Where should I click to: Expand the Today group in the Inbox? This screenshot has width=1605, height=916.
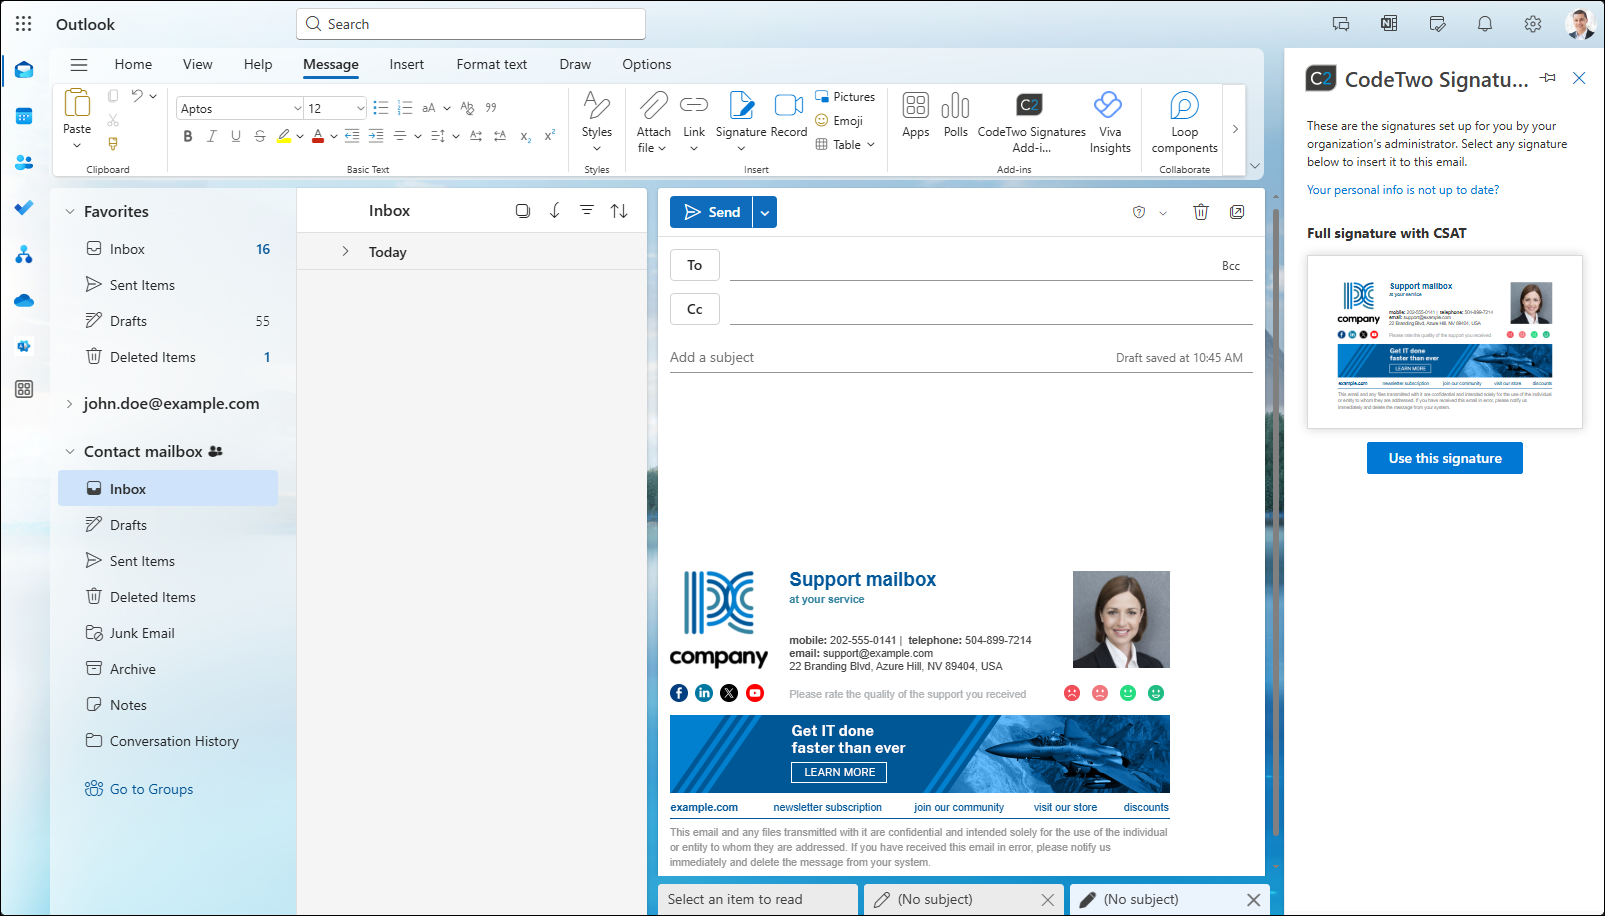(345, 252)
